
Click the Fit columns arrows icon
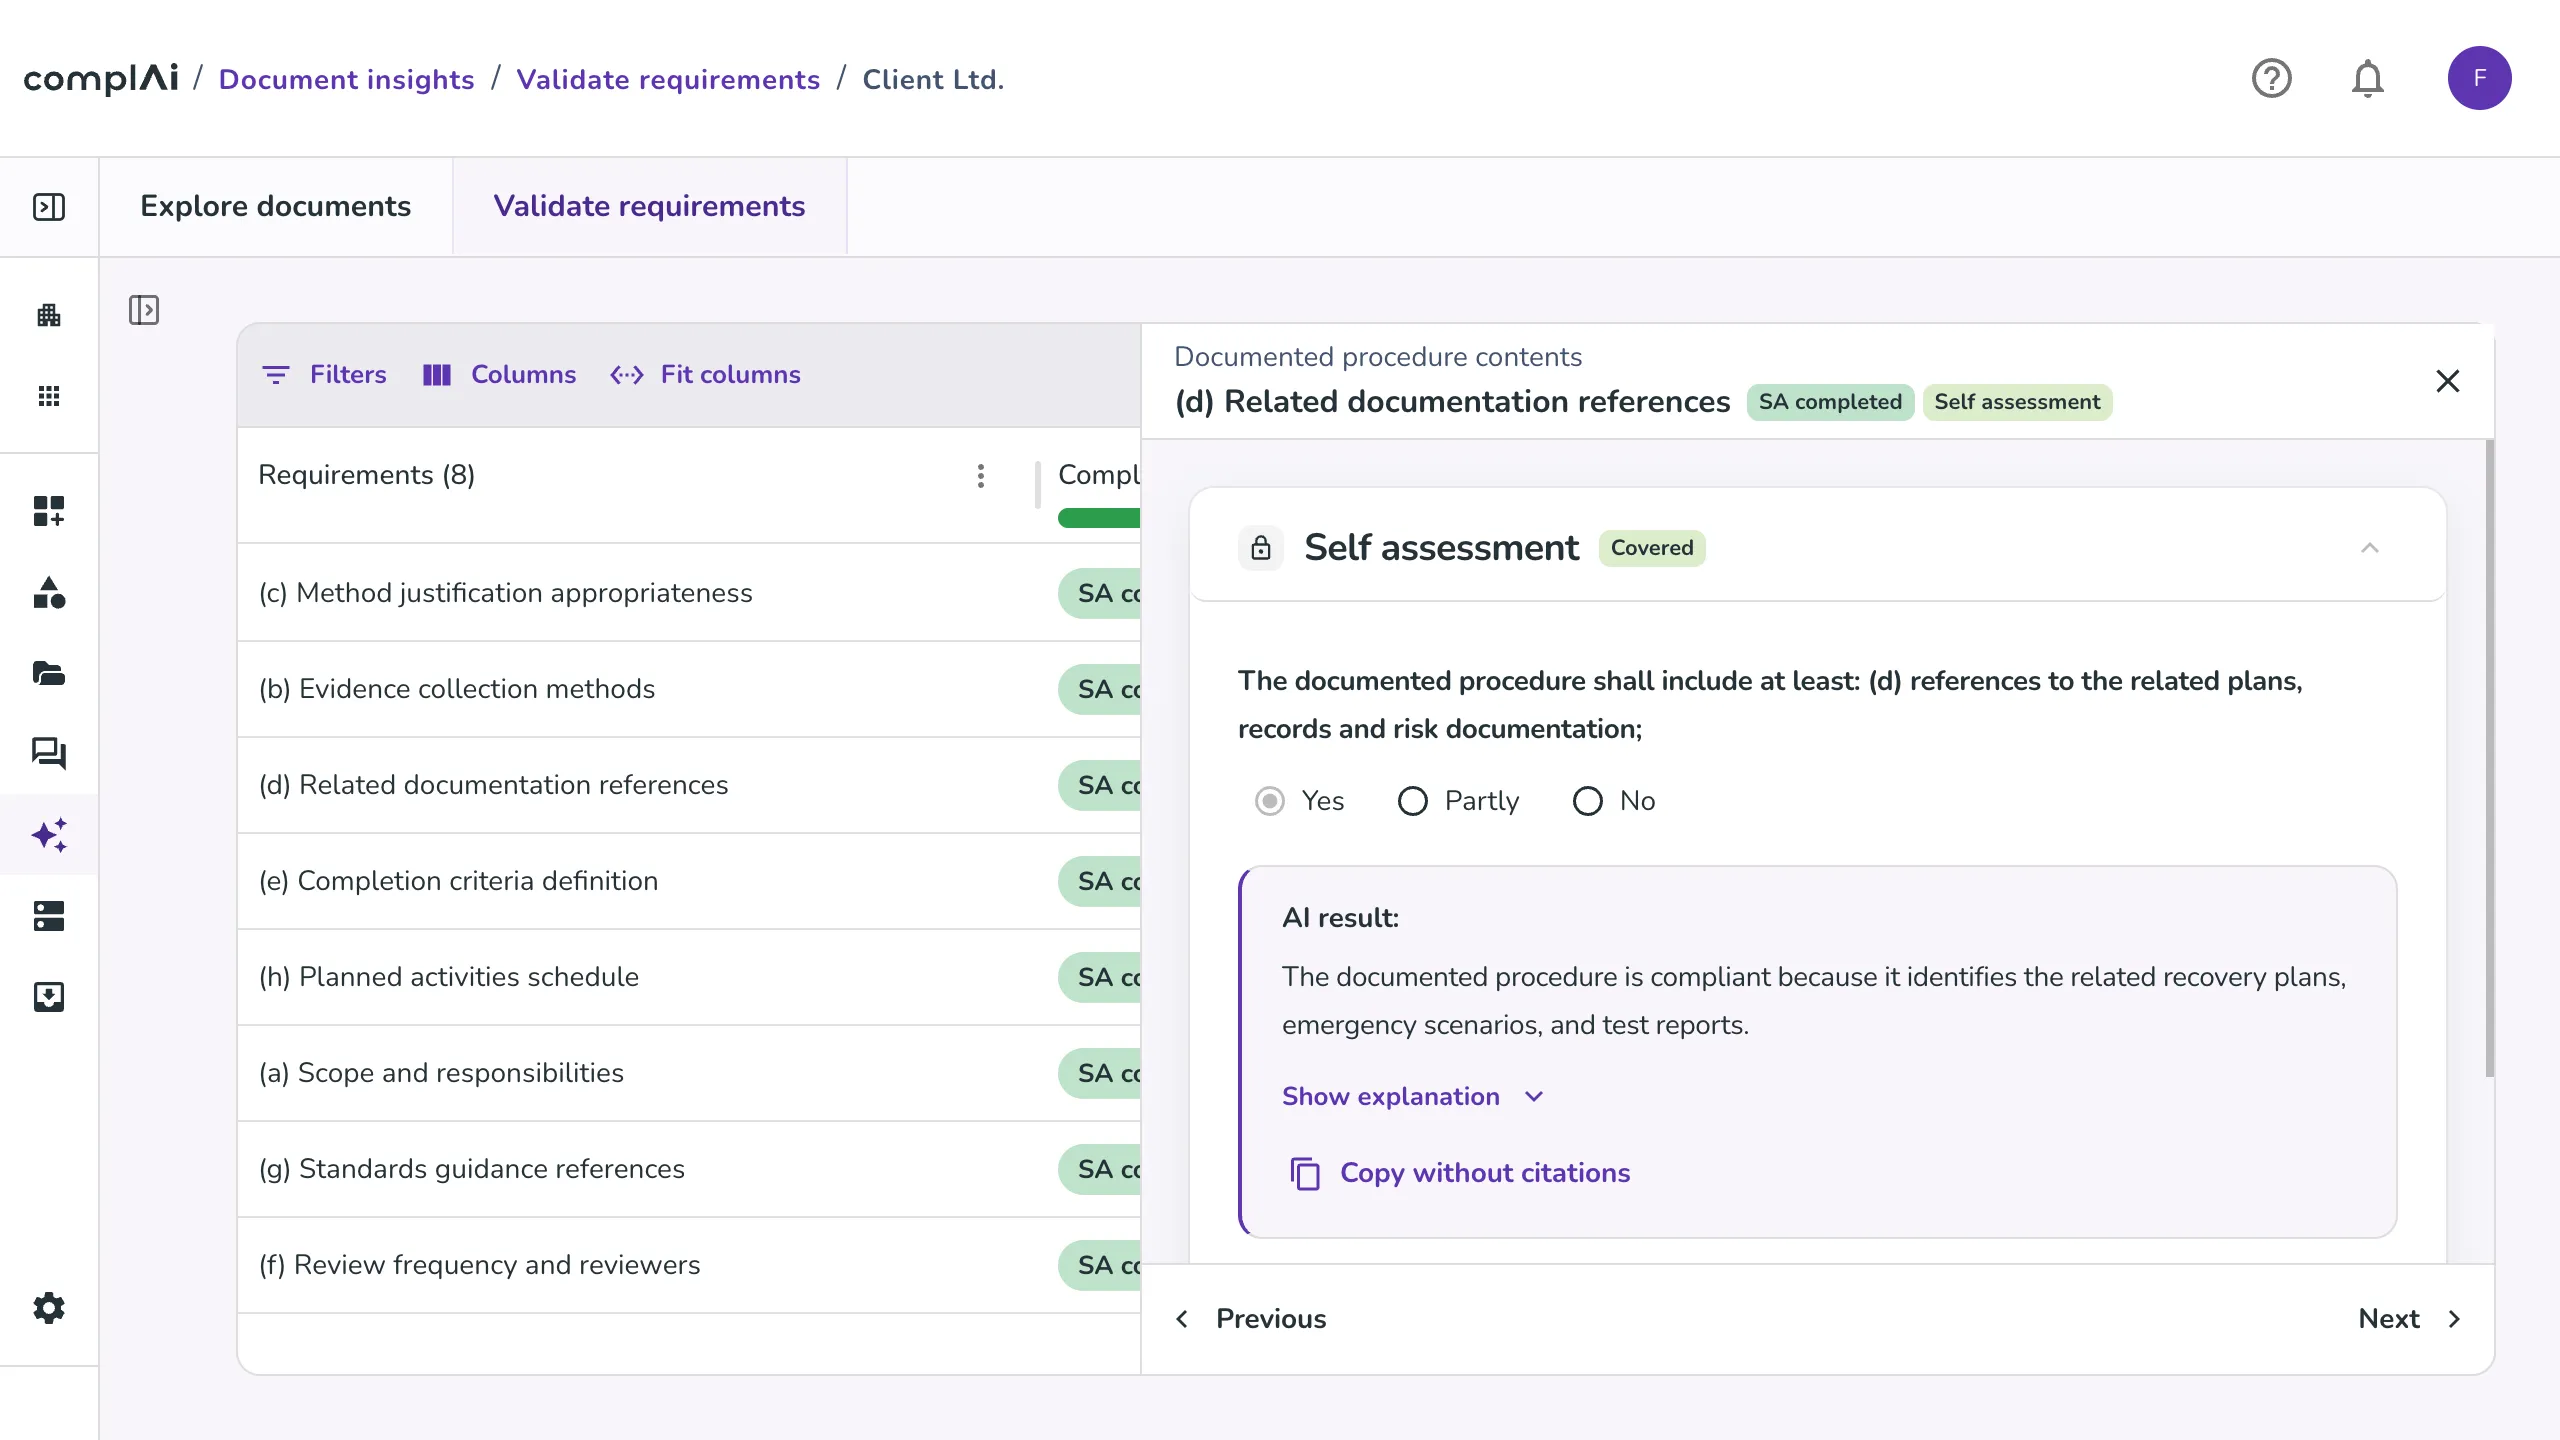(627, 375)
